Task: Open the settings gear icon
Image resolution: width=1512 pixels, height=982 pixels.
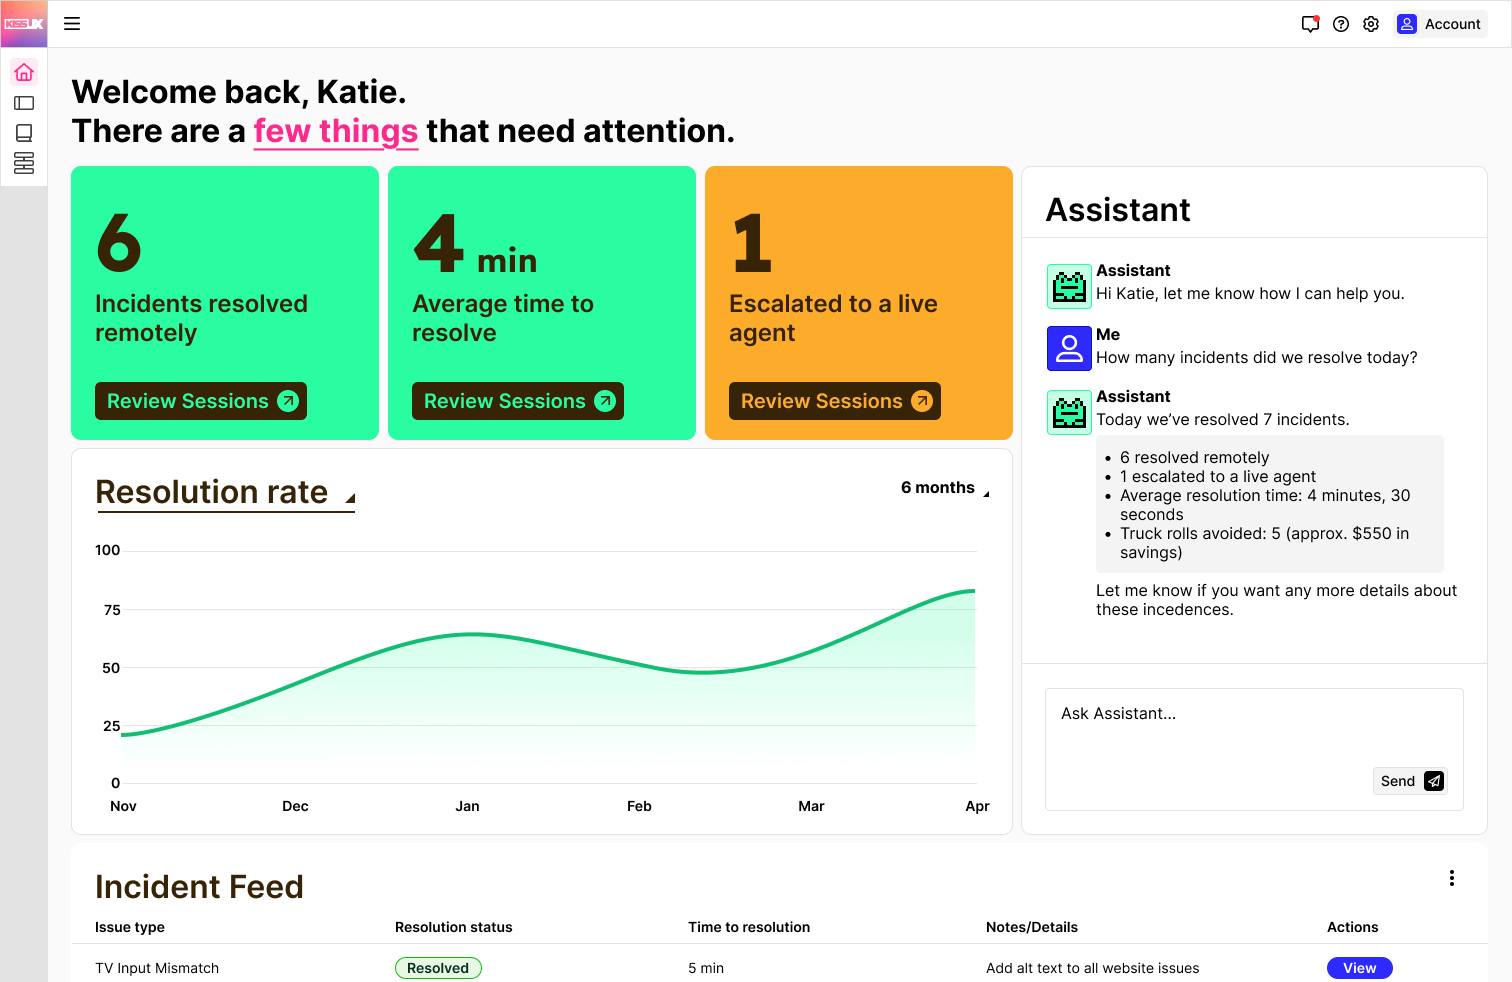Action: (x=1371, y=23)
